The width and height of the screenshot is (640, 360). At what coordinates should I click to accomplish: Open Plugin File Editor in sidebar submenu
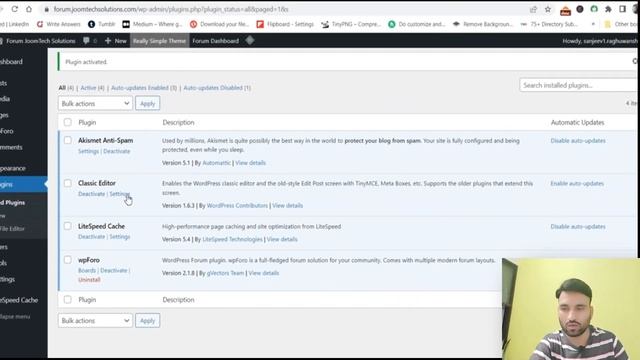pyautogui.click(x=12, y=229)
